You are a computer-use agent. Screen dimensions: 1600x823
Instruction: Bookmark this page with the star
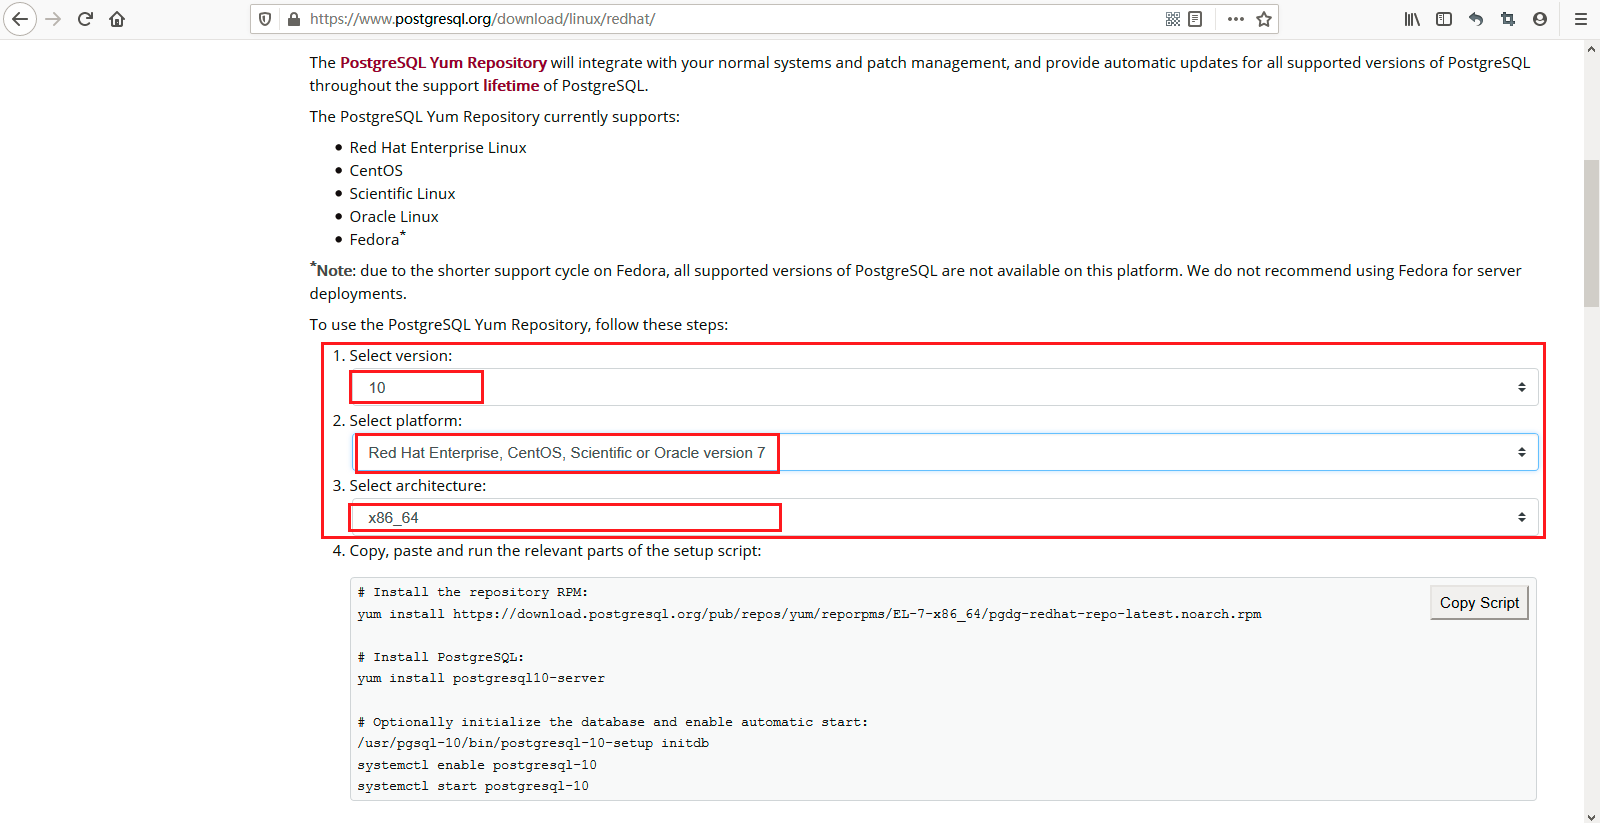coord(1264,19)
